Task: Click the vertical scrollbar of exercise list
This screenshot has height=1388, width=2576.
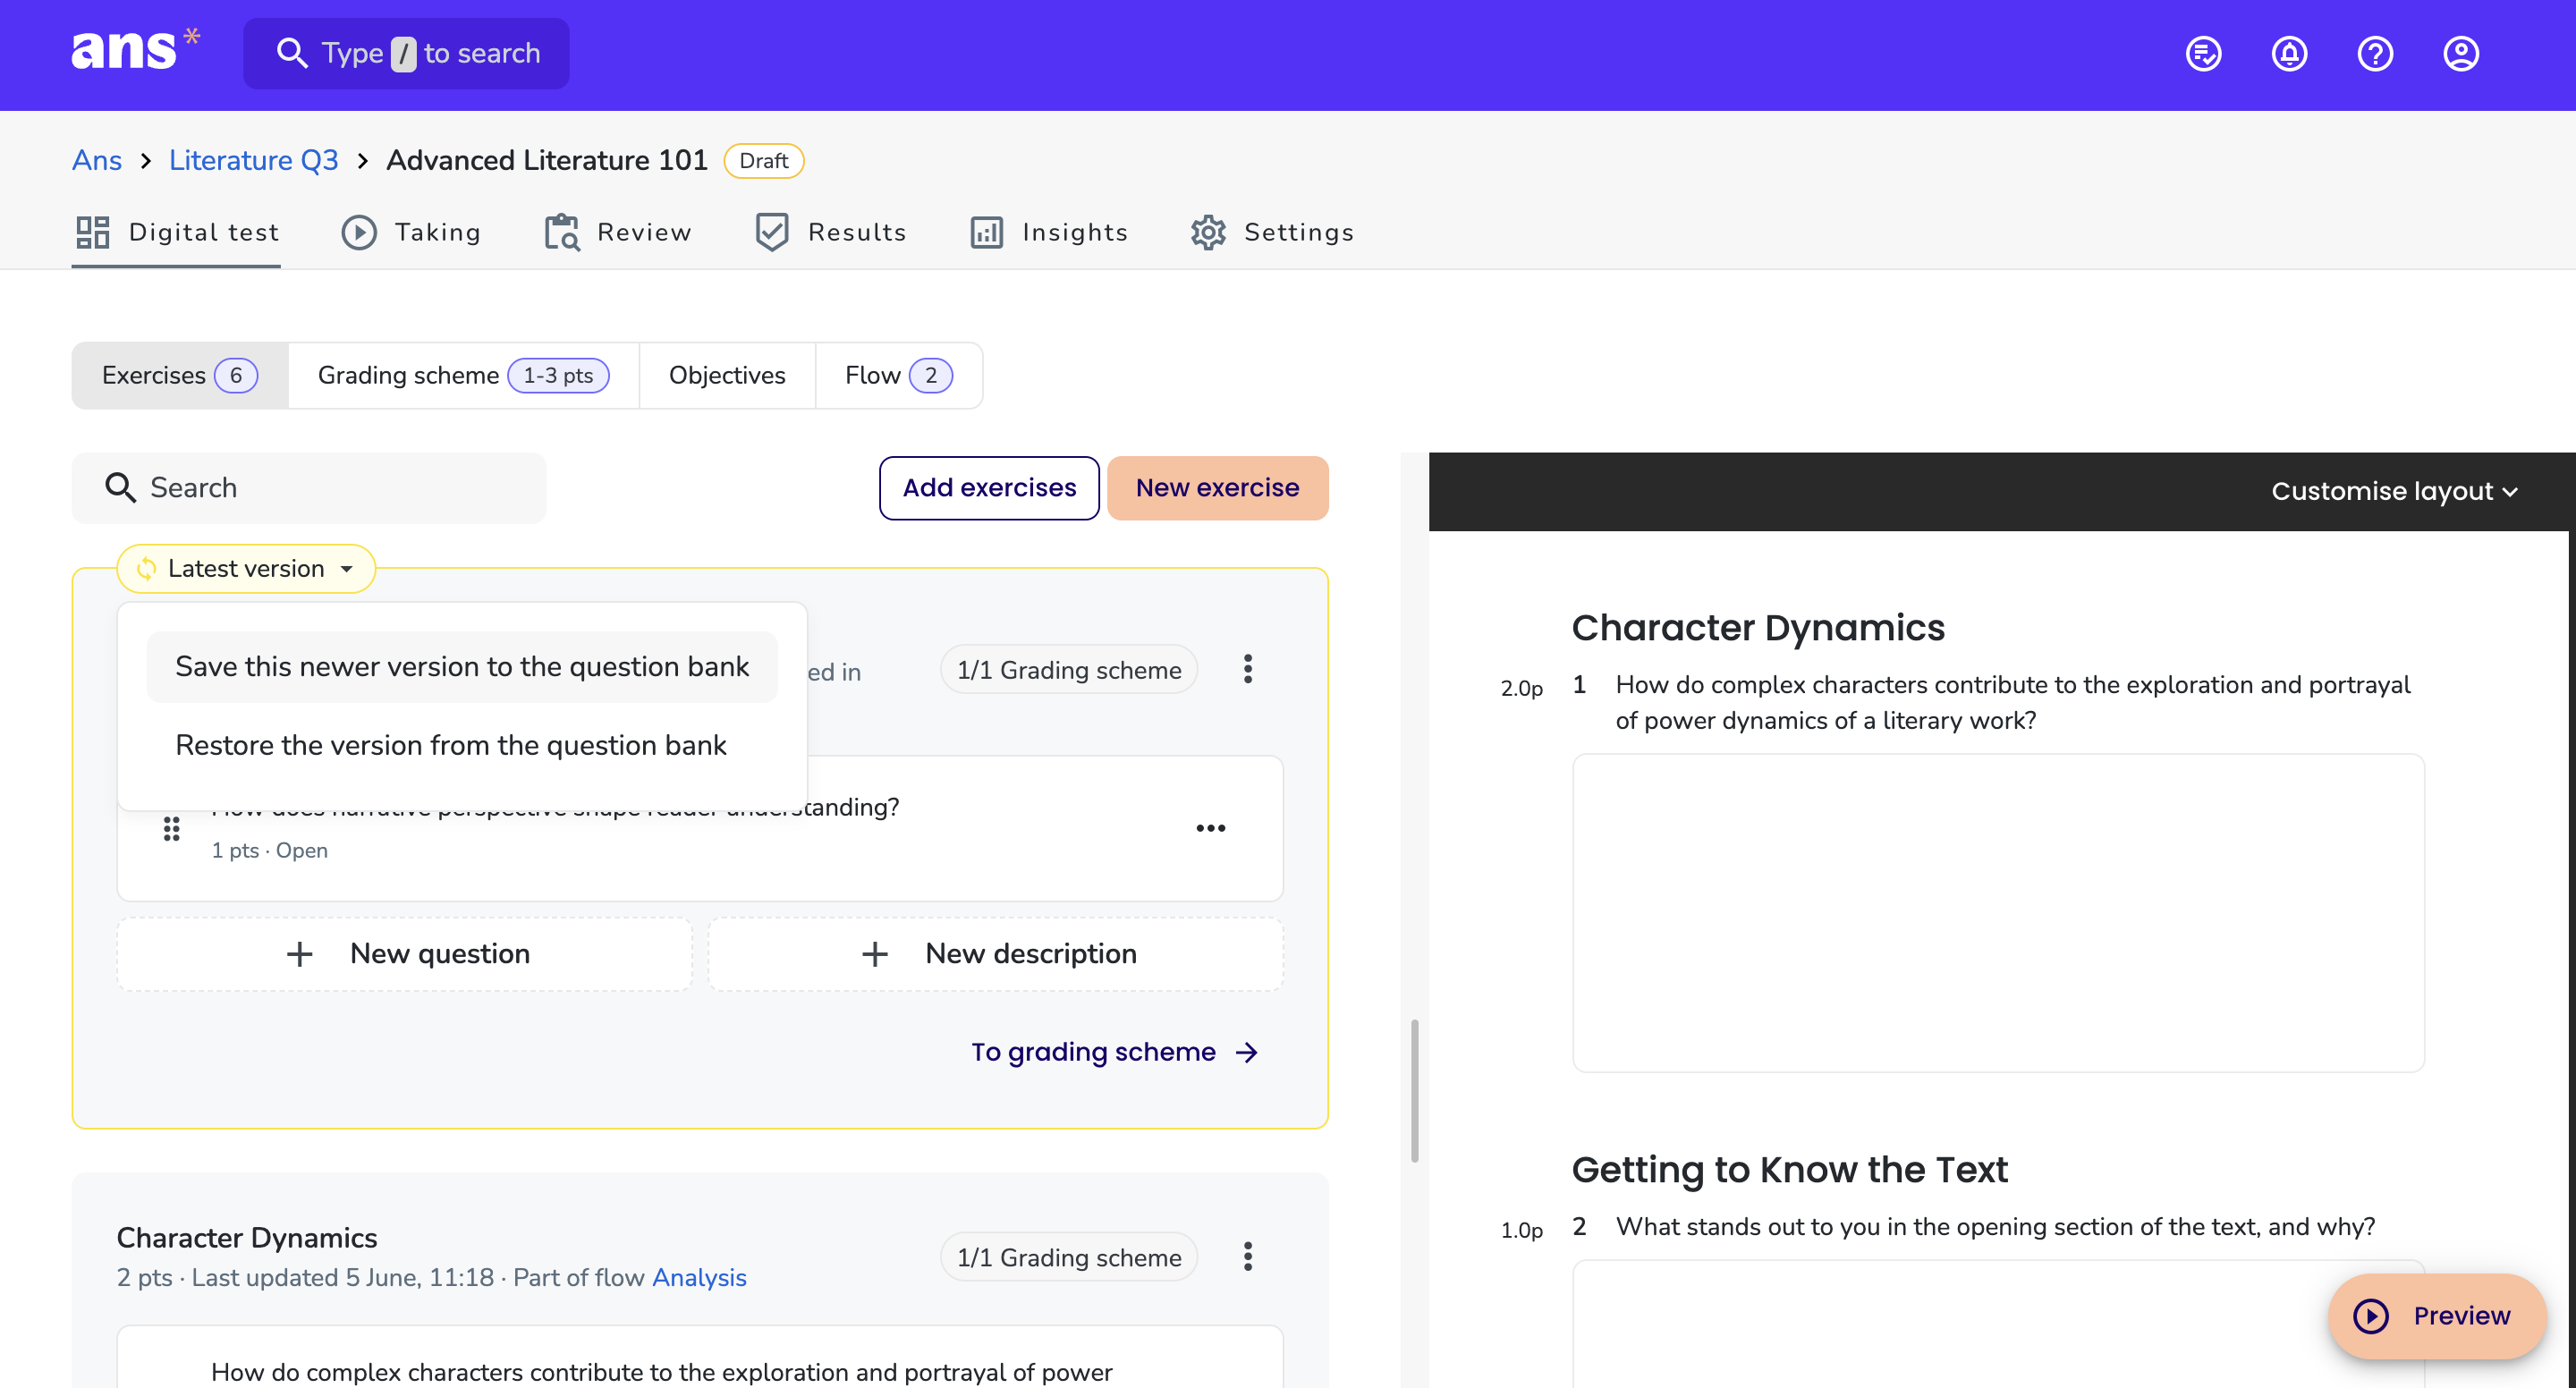Action: (x=1414, y=1090)
